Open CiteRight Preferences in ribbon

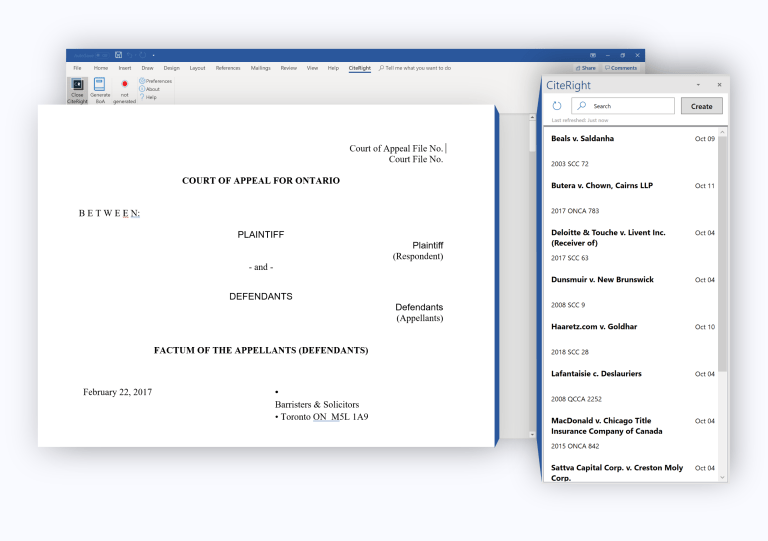157,81
